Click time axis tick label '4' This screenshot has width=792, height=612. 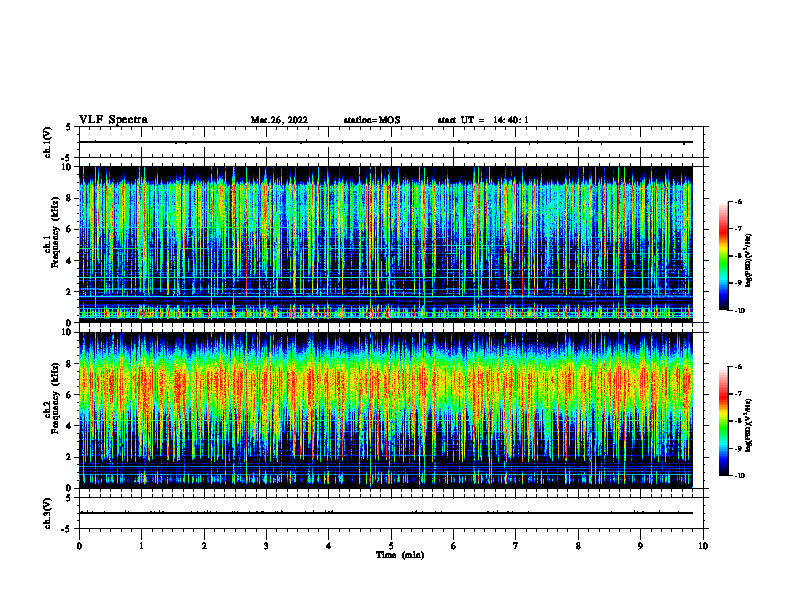[328, 546]
